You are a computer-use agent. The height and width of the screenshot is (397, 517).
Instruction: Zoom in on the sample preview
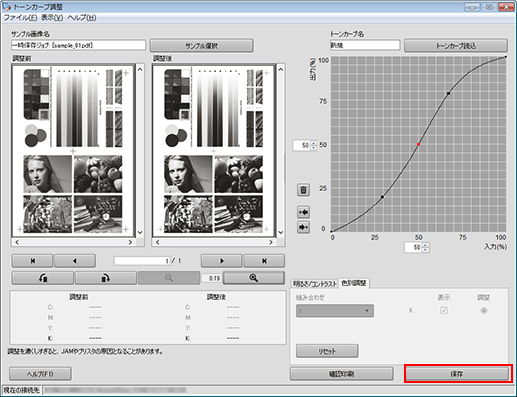[x=254, y=278]
